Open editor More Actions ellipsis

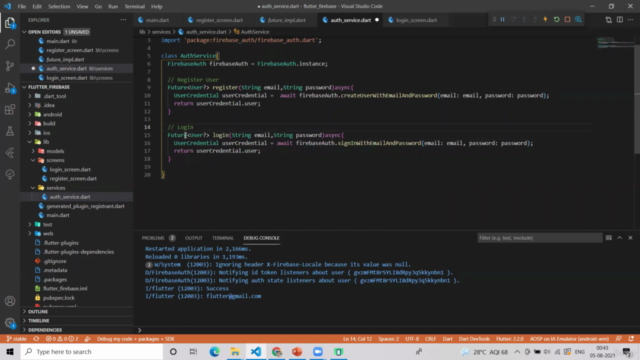pos(631,20)
